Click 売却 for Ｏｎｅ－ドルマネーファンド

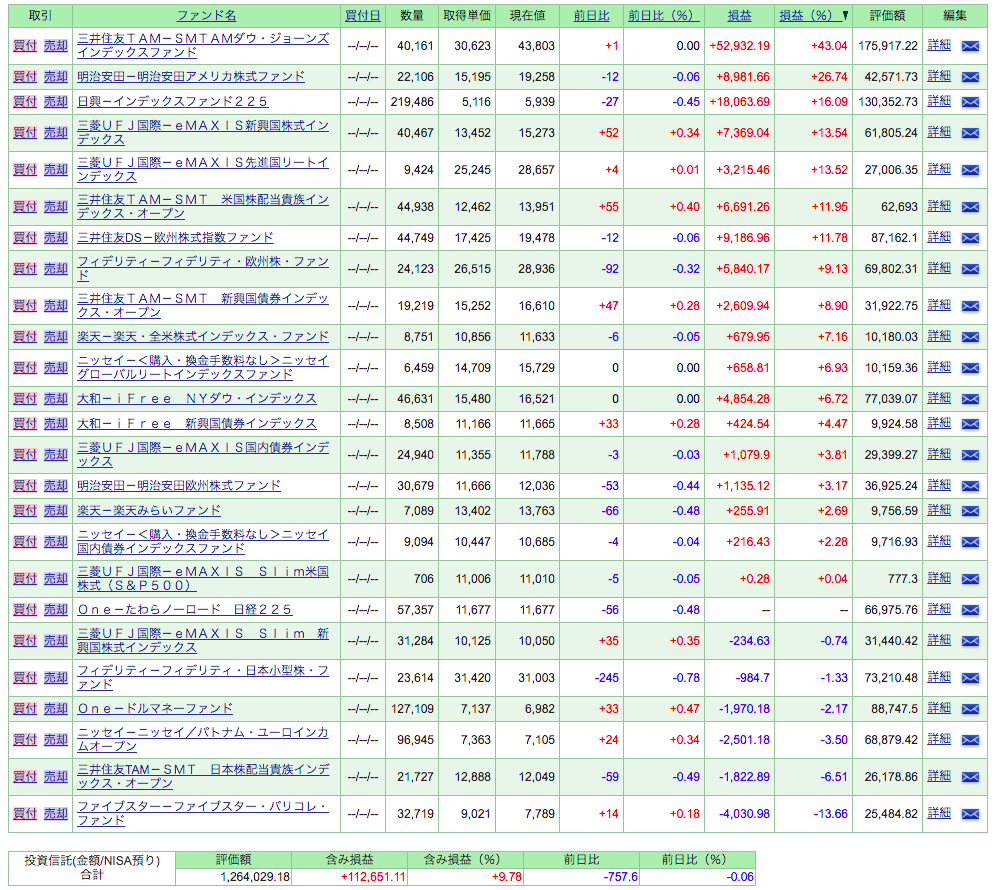[x=55, y=709]
